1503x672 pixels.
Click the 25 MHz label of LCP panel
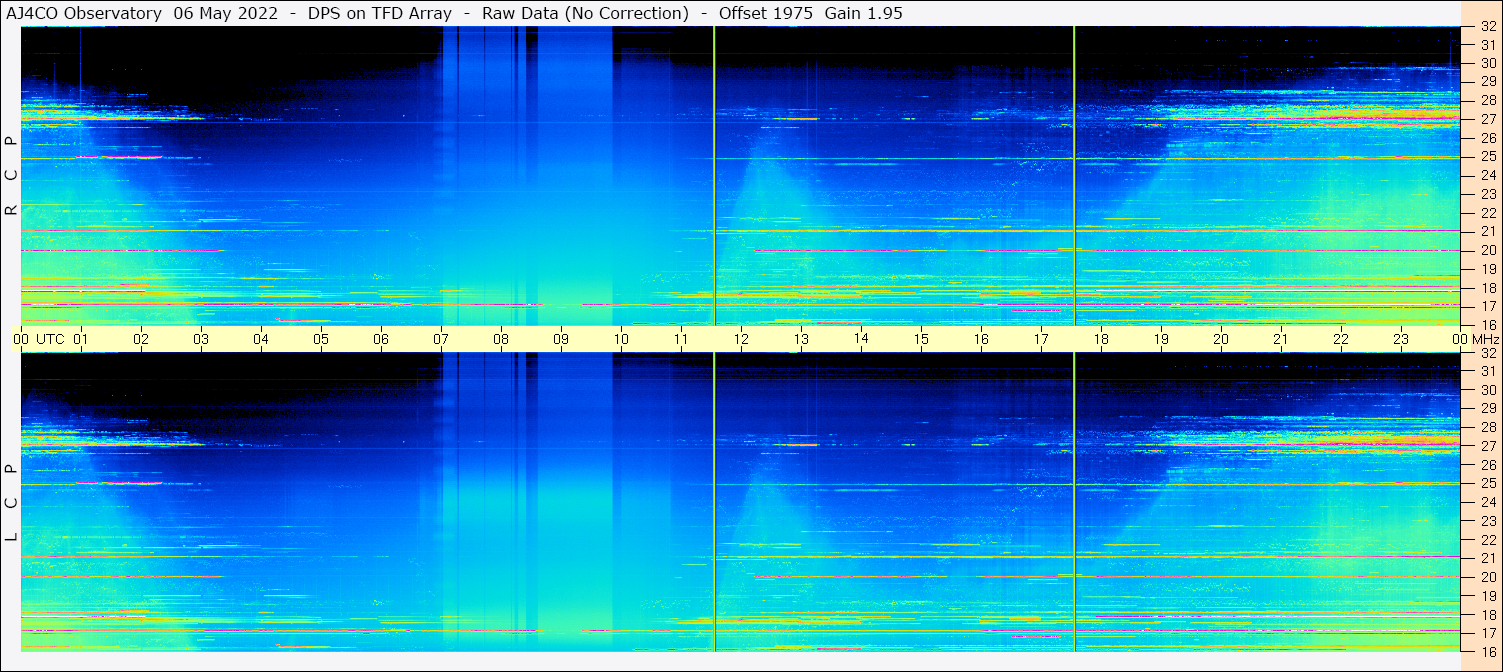pyautogui.click(x=1488, y=484)
